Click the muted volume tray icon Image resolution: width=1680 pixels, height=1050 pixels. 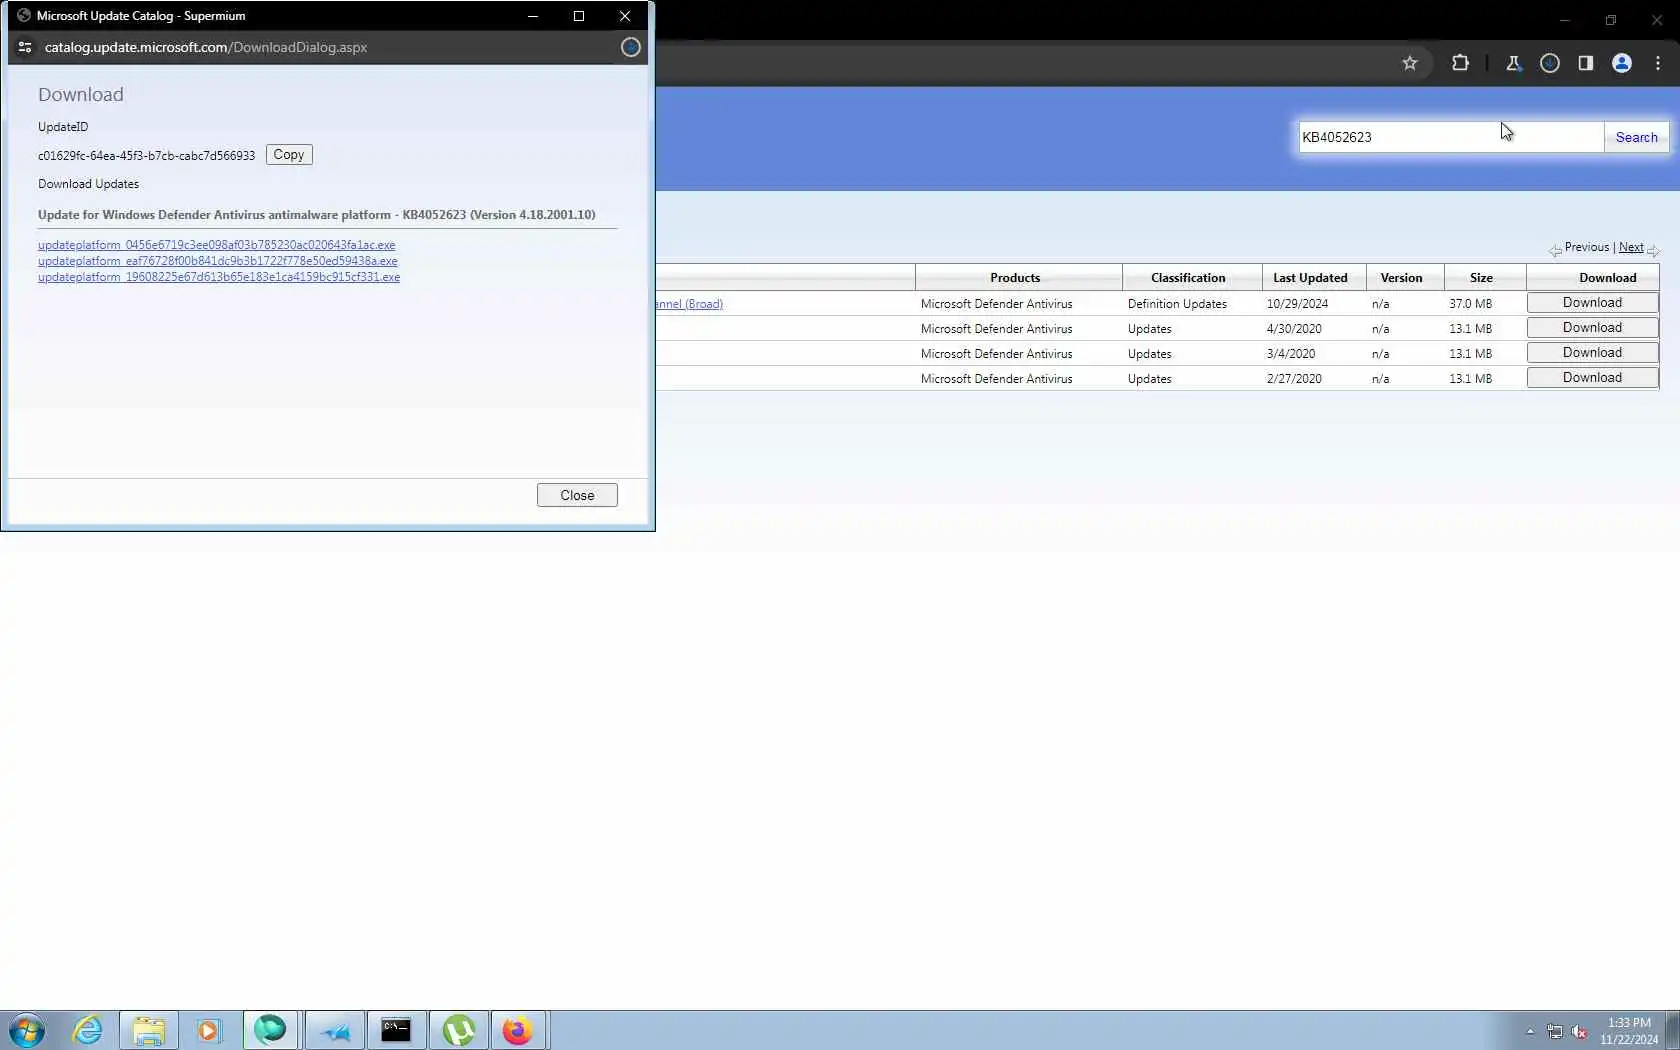[1579, 1031]
